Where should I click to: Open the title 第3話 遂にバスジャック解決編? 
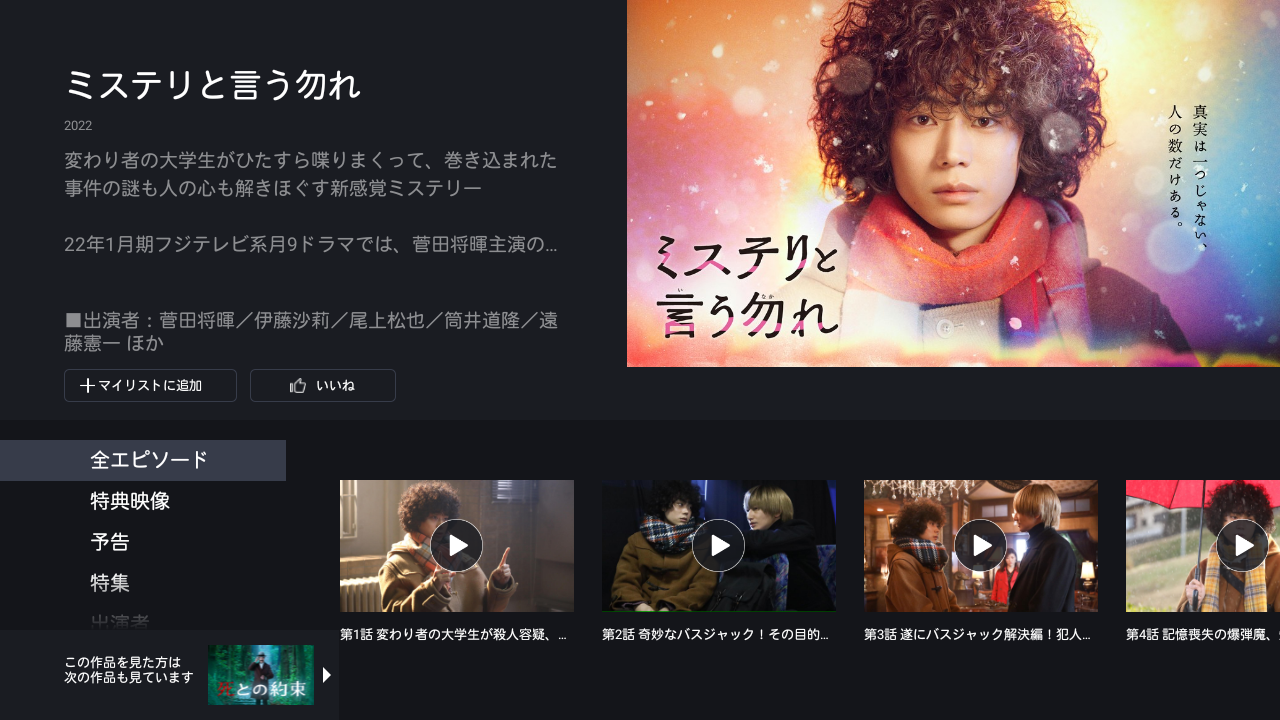[x=978, y=635]
